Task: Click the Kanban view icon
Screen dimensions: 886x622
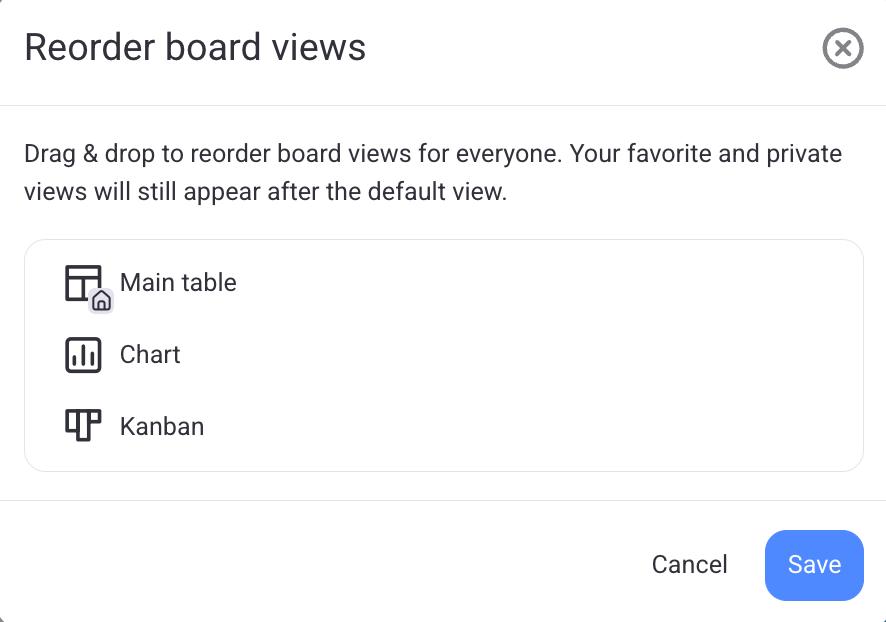Action: tap(83, 426)
